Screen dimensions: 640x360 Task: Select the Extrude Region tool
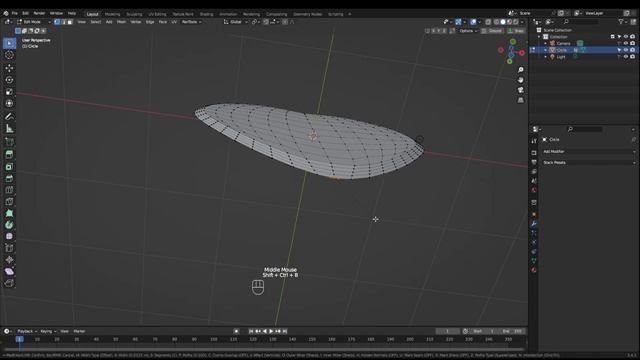tap(9, 154)
